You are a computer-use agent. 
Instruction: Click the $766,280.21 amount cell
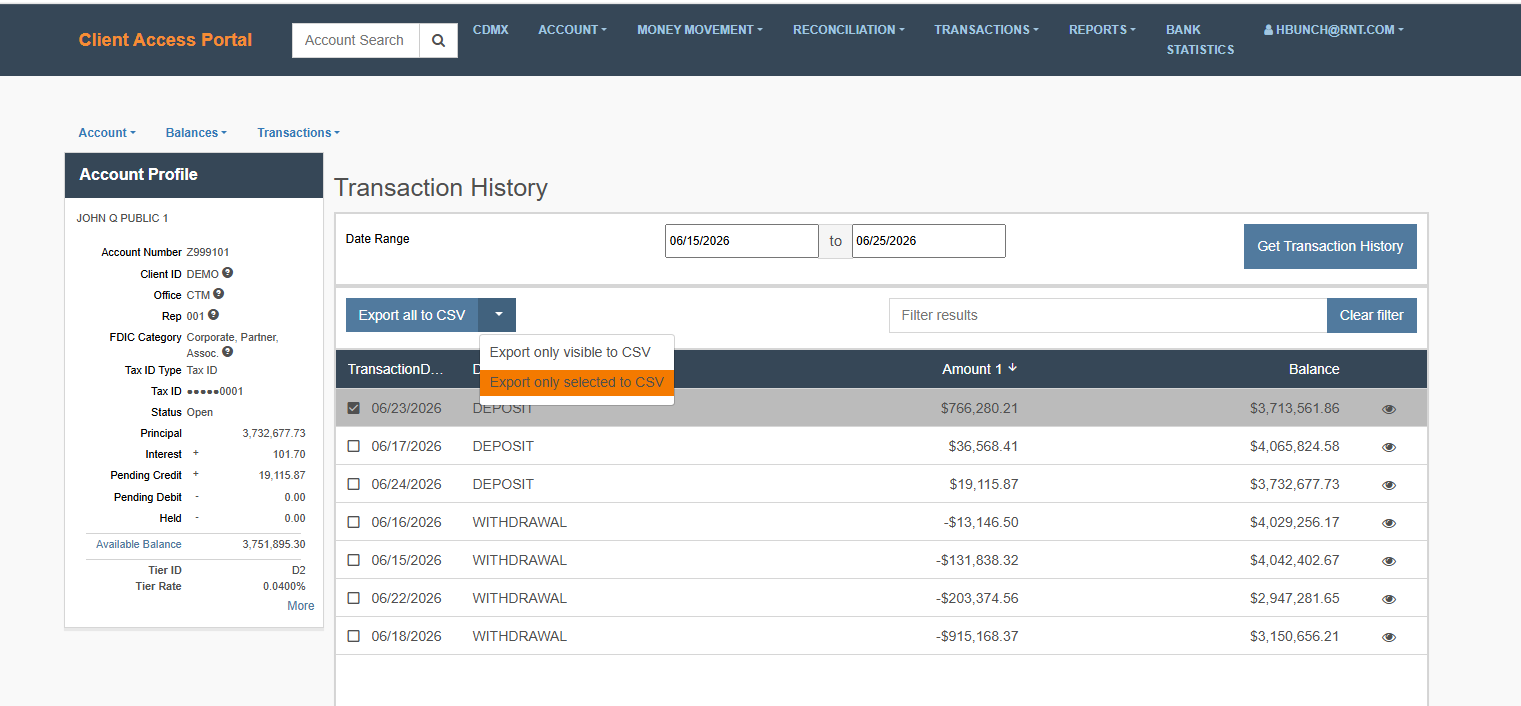pos(979,408)
